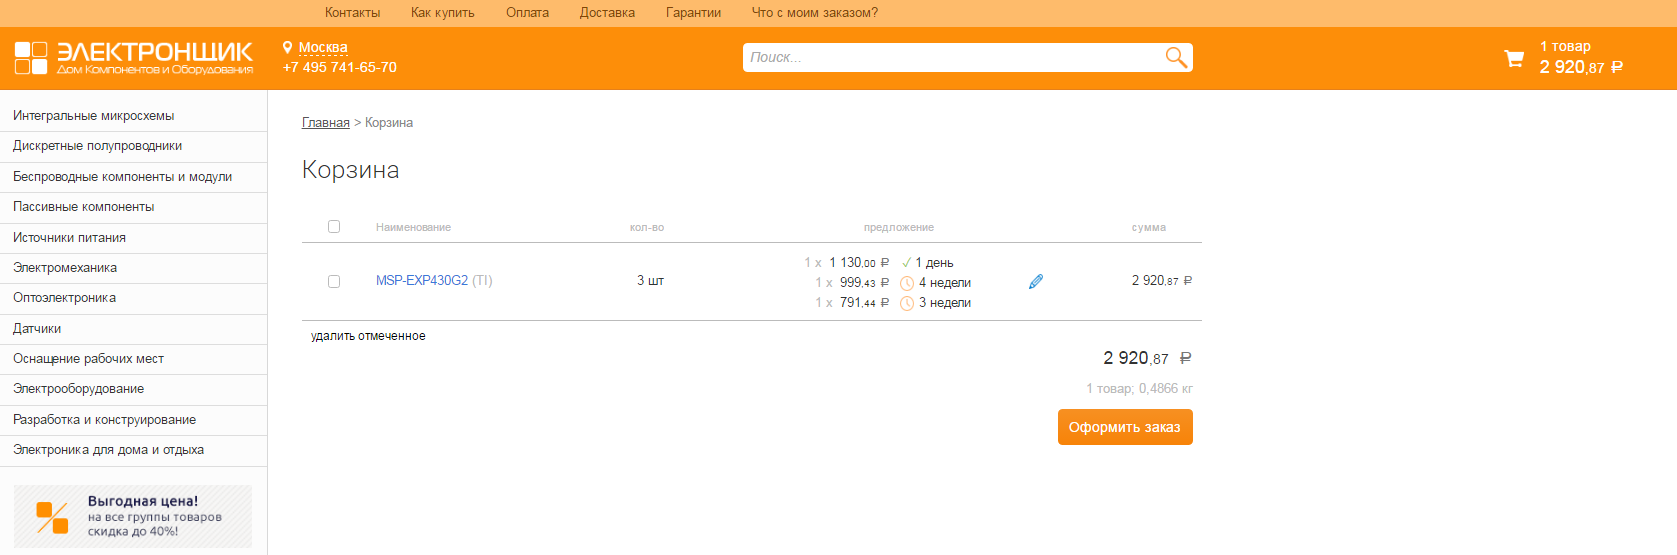The height and width of the screenshot is (555, 1677).
Task: Click the cart total 2 920,87 in header
Action: (x=1581, y=67)
